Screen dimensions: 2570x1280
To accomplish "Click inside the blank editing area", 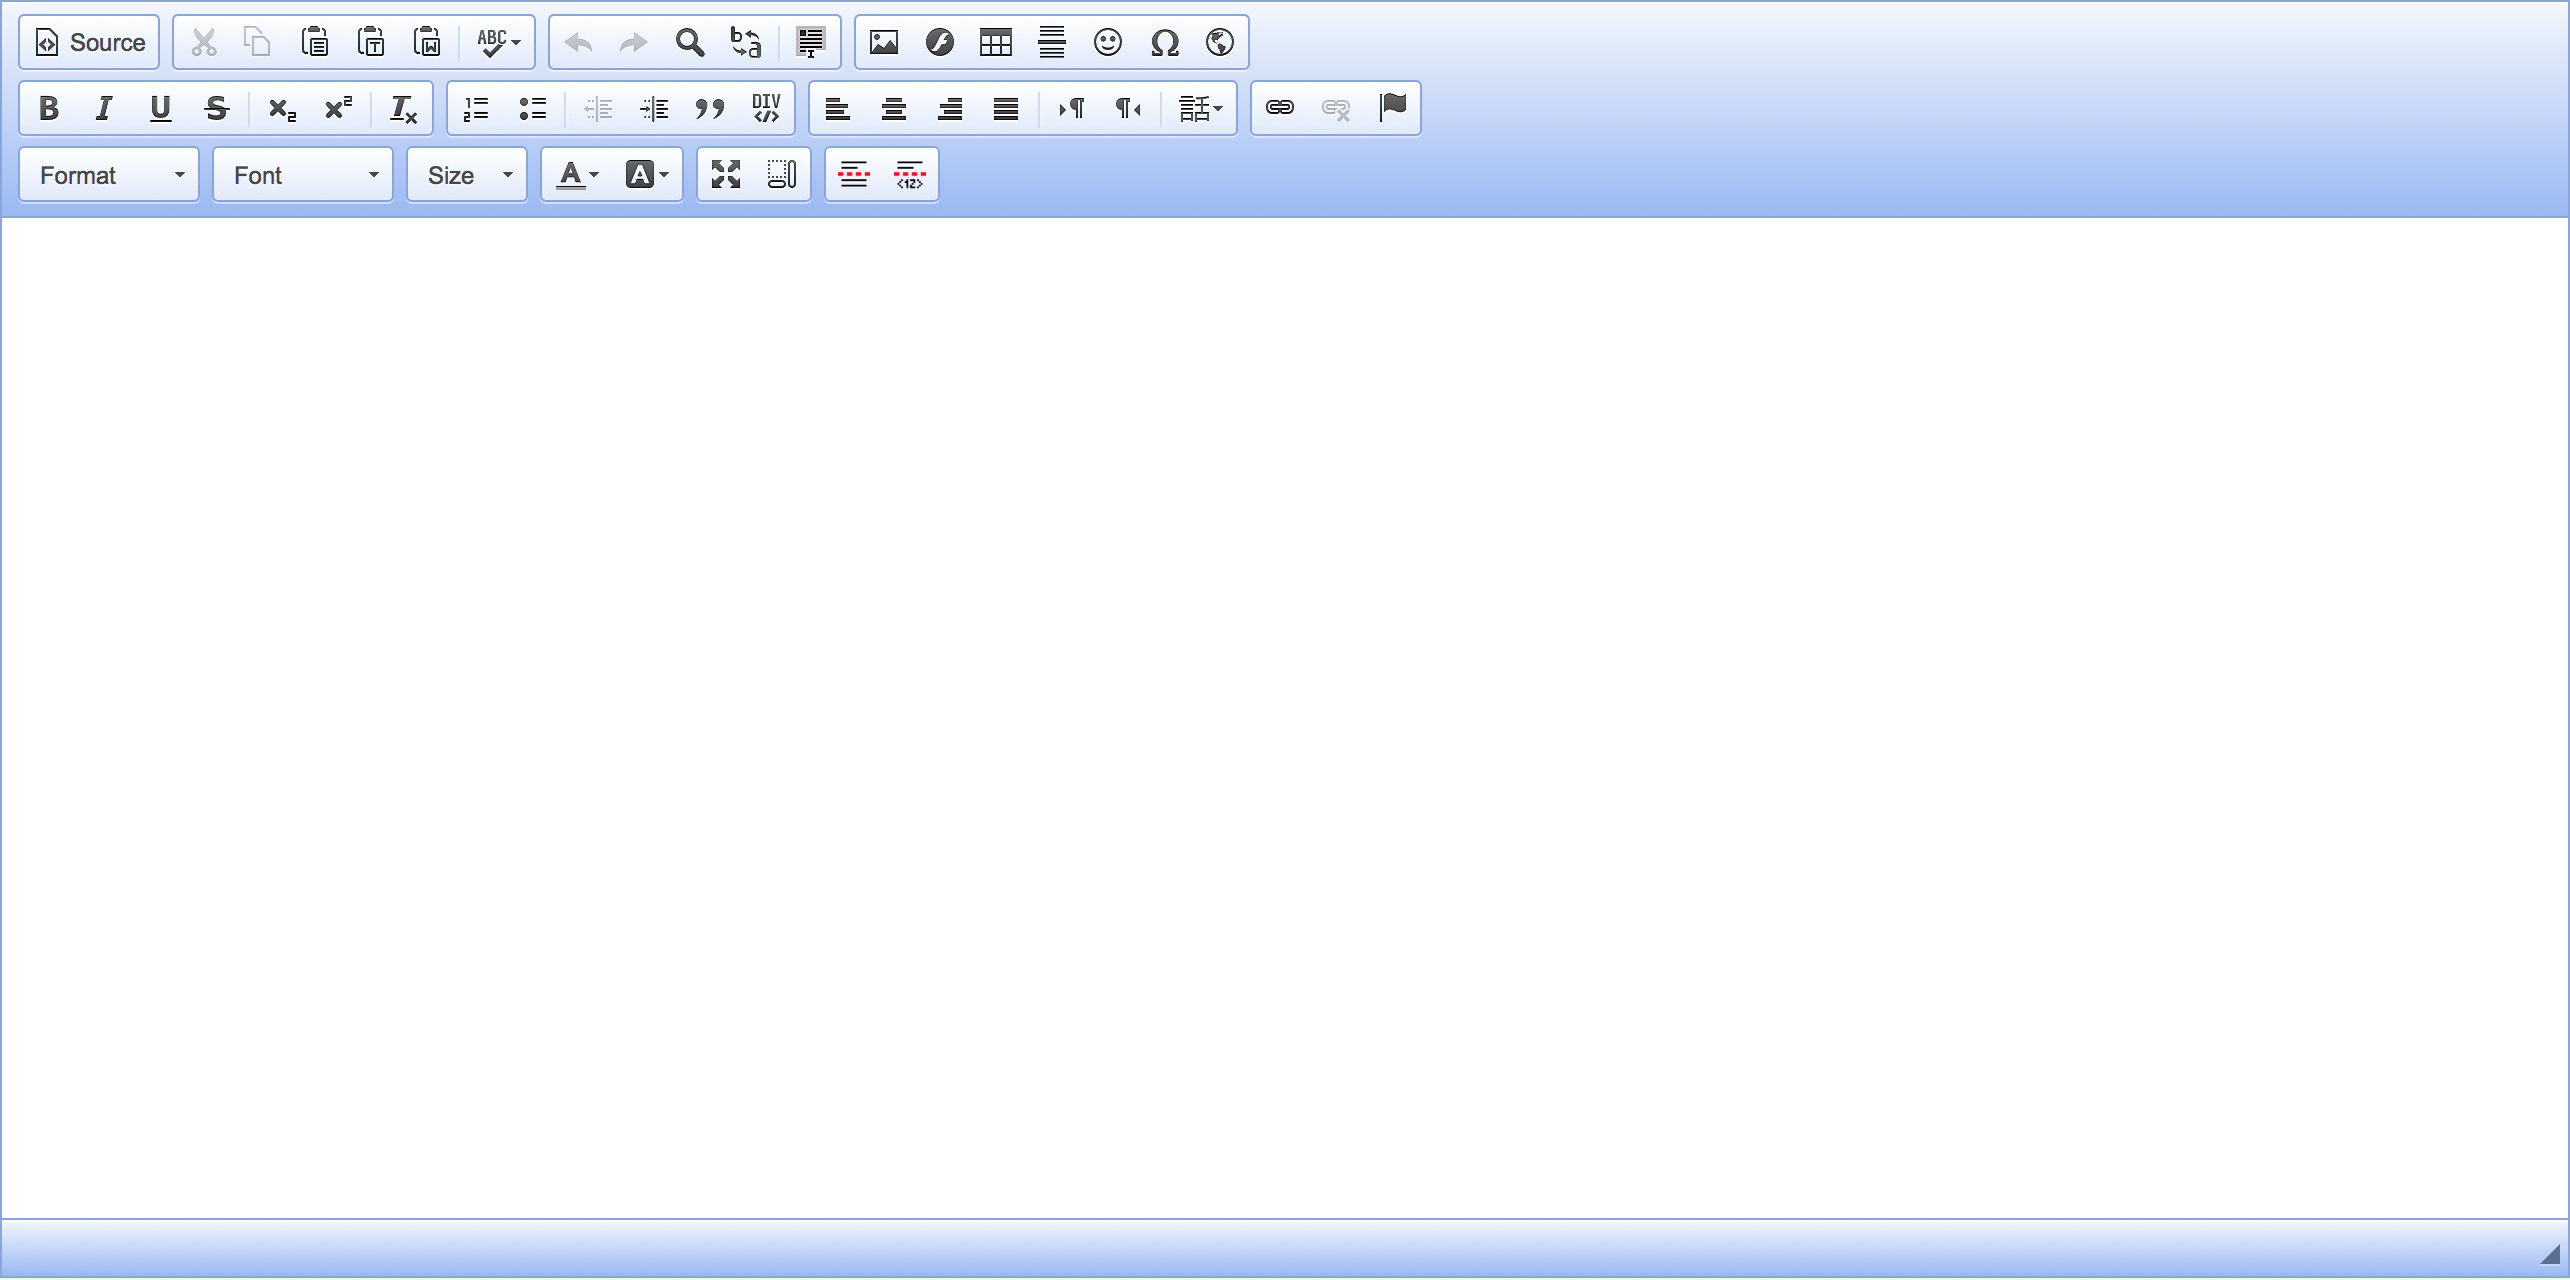I will coord(1285,718).
